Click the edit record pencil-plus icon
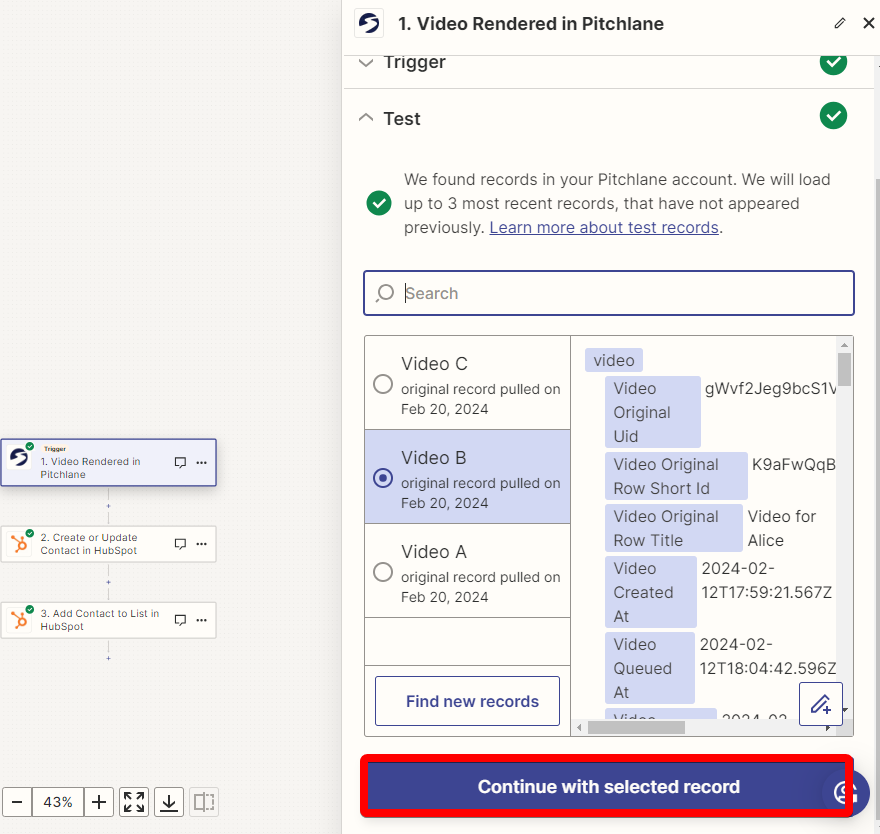 tap(821, 704)
